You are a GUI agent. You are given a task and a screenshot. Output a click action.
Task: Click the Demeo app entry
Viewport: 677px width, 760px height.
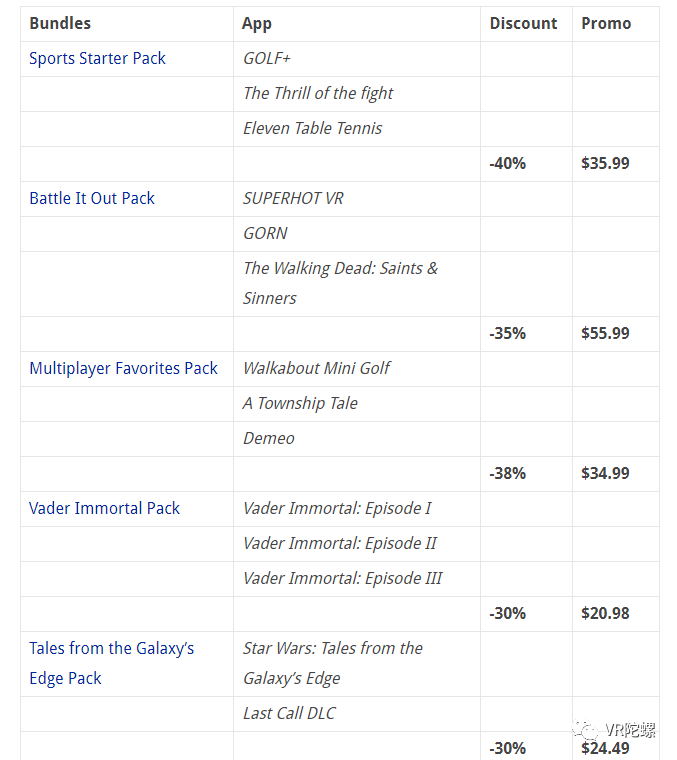(x=268, y=438)
